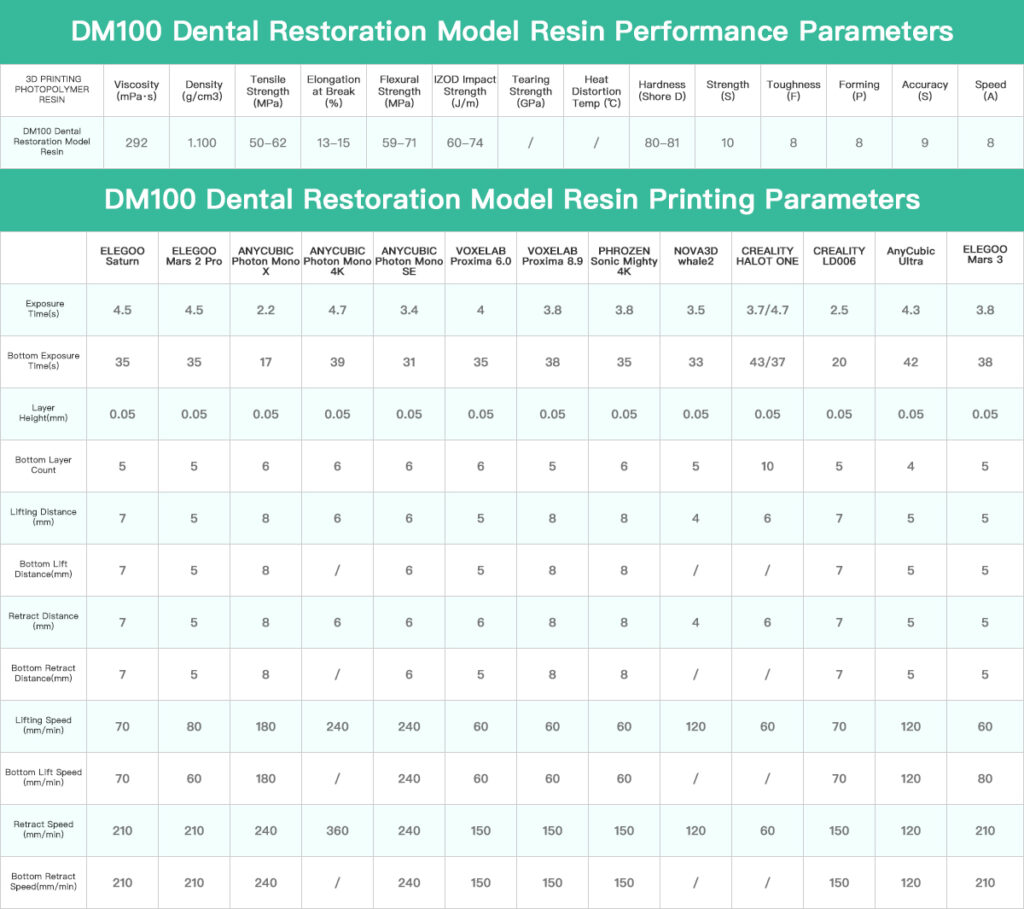Select the hardness value 80-81
This screenshot has height=909, width=1024.
point(662,143)
